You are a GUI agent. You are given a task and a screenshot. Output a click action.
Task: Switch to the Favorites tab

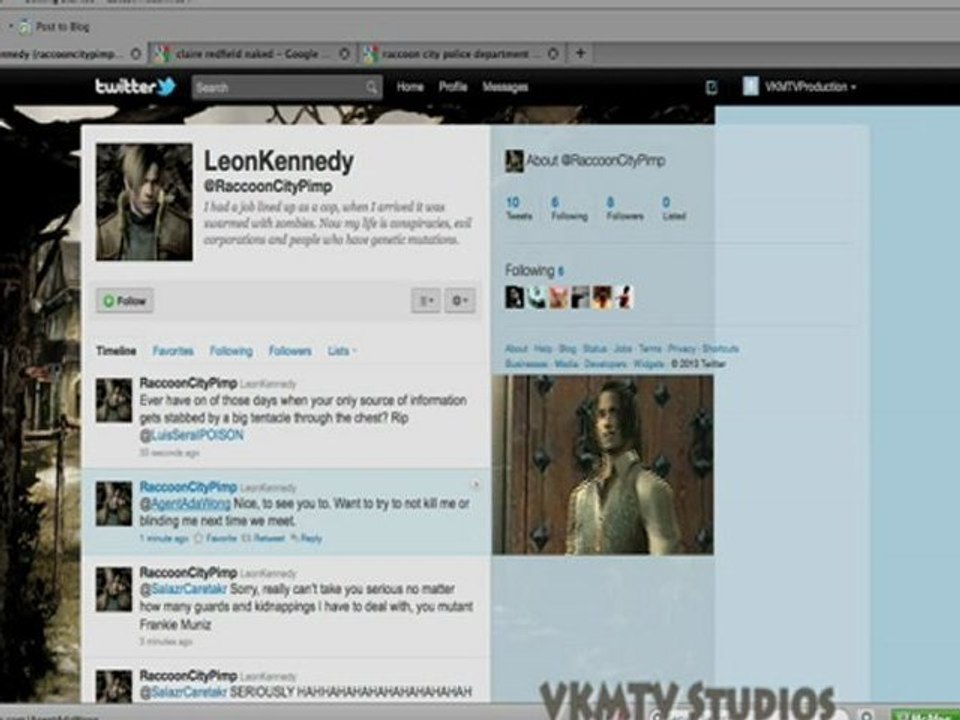point(173,351)
